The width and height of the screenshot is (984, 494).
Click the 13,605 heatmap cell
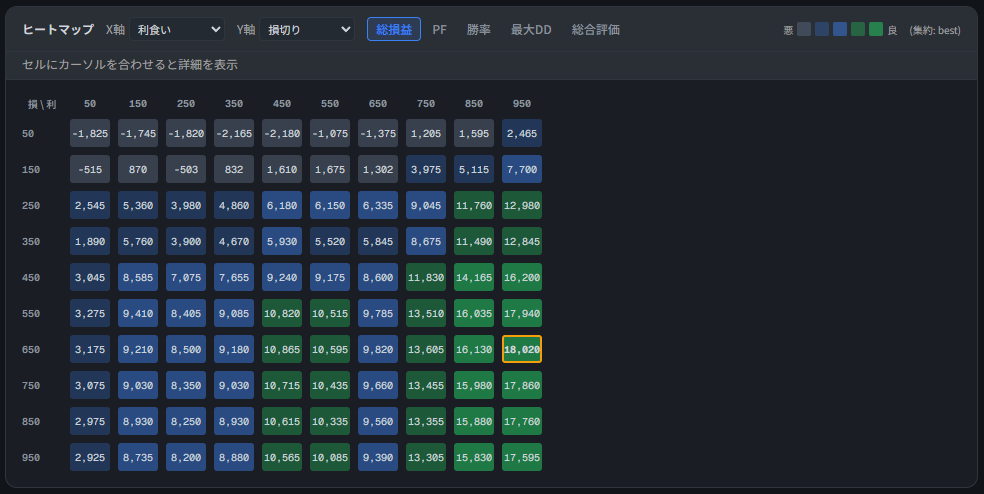click(x=425, y=349)
